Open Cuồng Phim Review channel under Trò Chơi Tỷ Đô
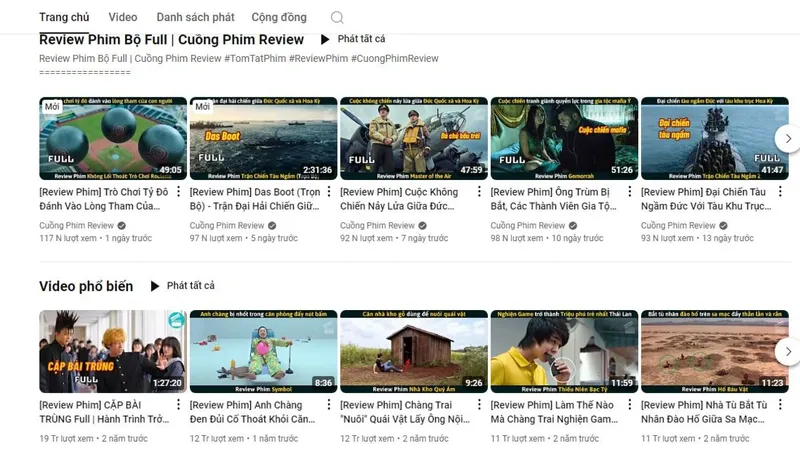This screenshot has height=450, width=800. point(77,226)
